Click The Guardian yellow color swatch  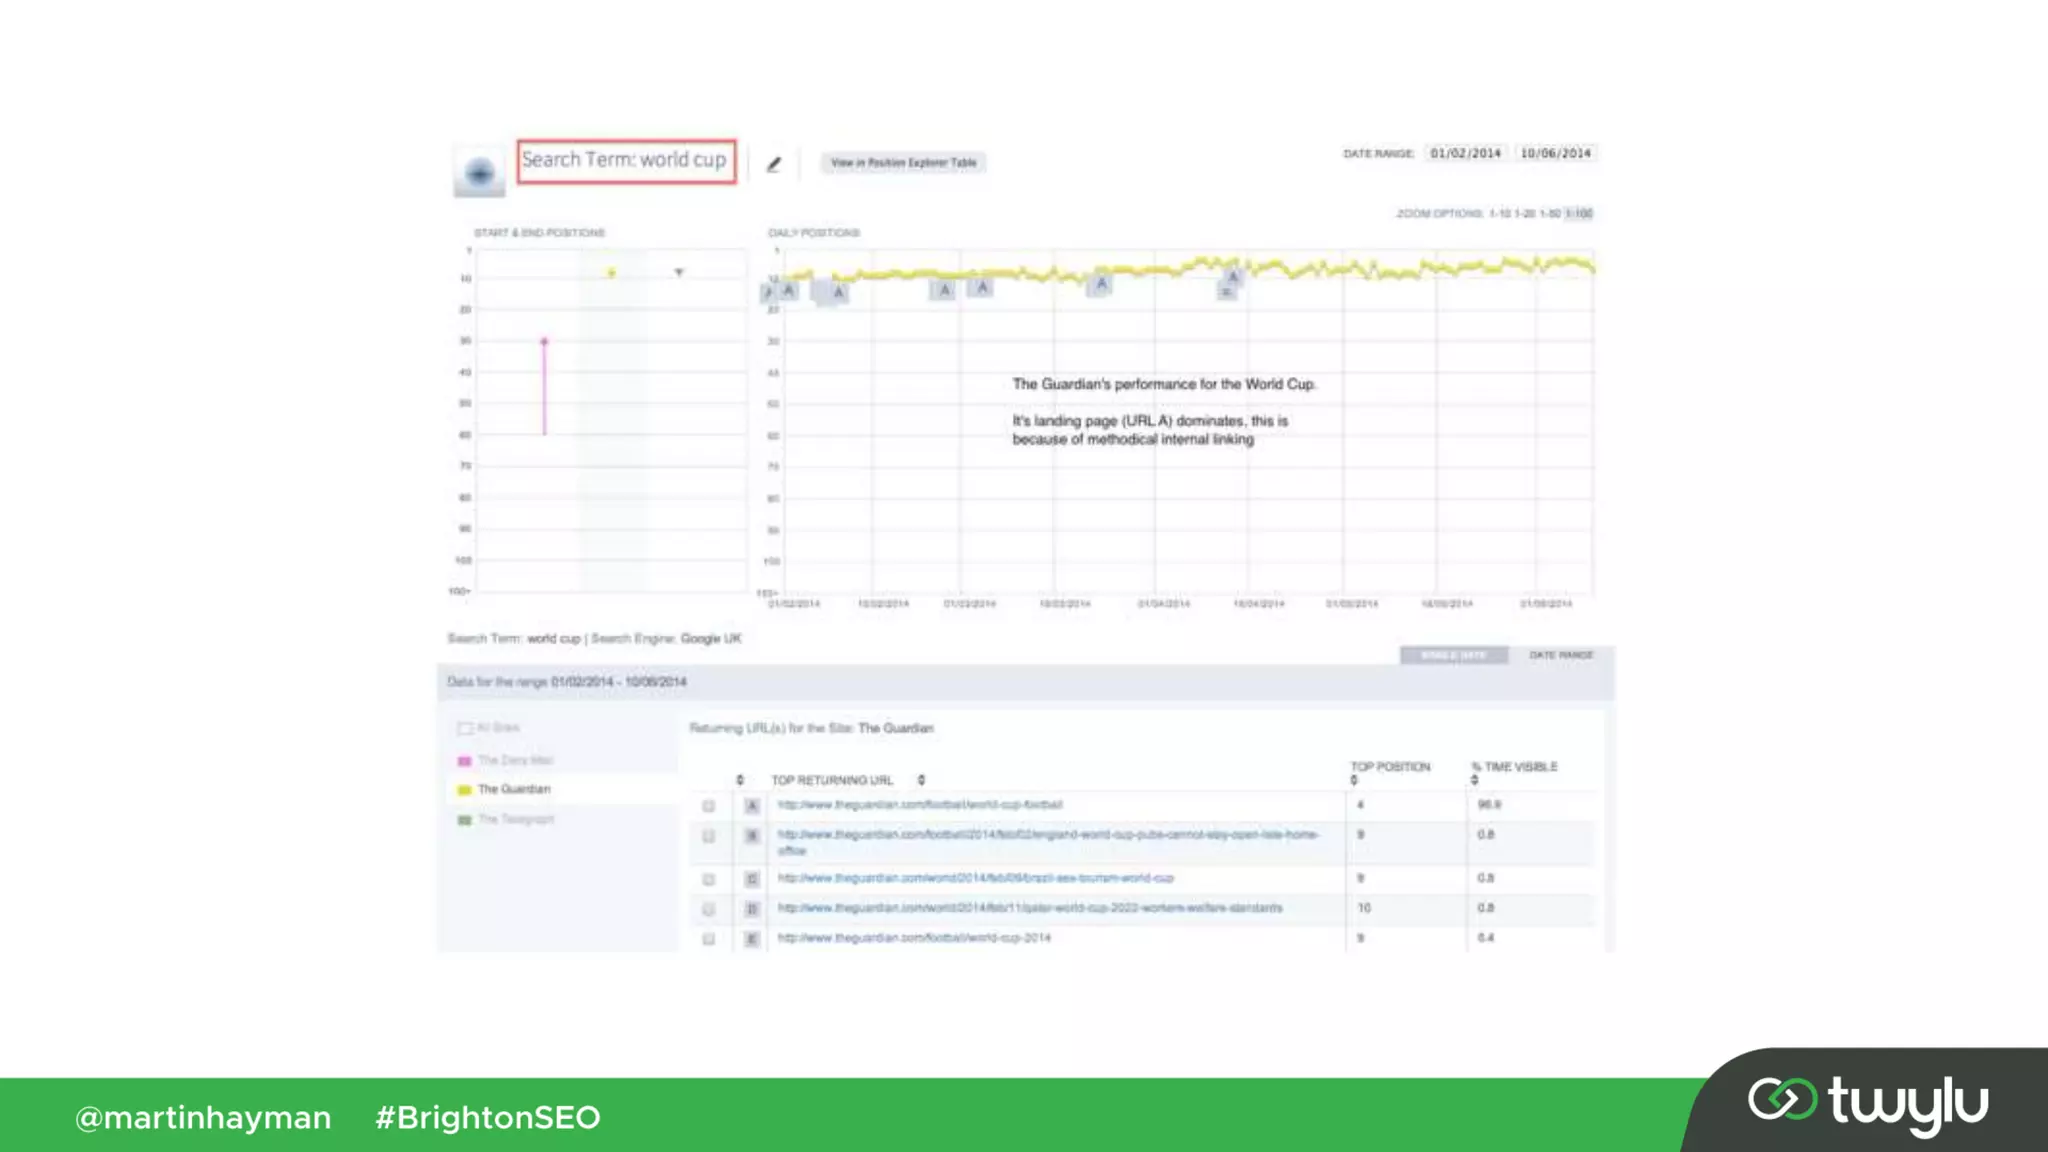(x=464, y=790)
